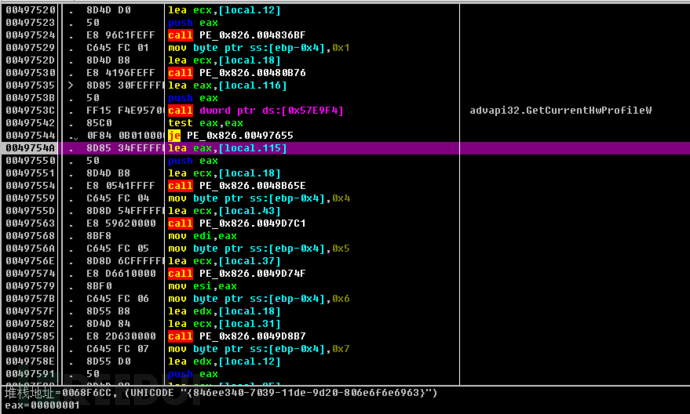Image resolution: width=690 pixels, height=414 pixels.
Task: Click the call PE_0x826.0049D7C1 line
Action: tap(237, 223)
